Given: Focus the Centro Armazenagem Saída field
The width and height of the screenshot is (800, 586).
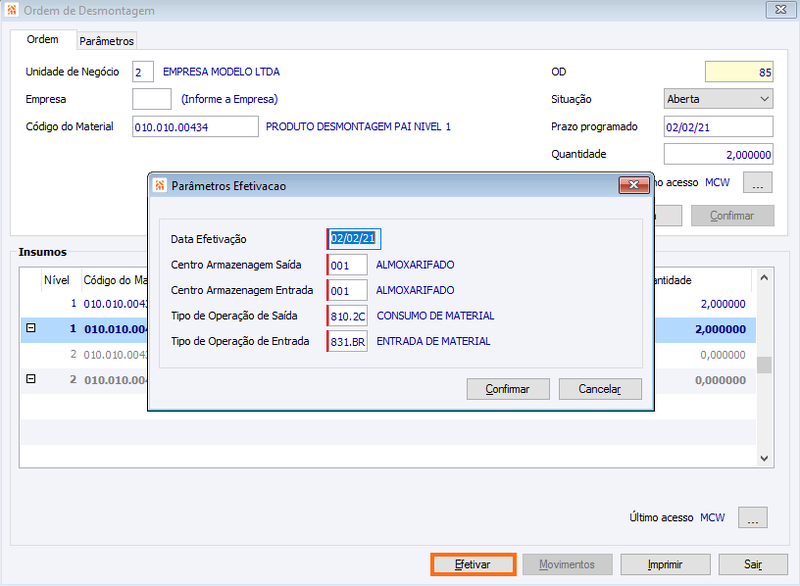Looking at the screenshot, I should point(347,265).
